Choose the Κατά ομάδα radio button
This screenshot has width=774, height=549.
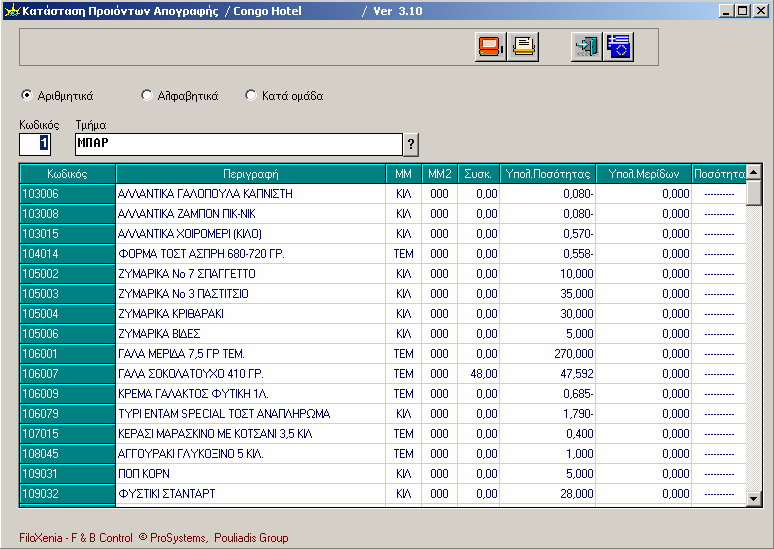[x=251, y=95]
